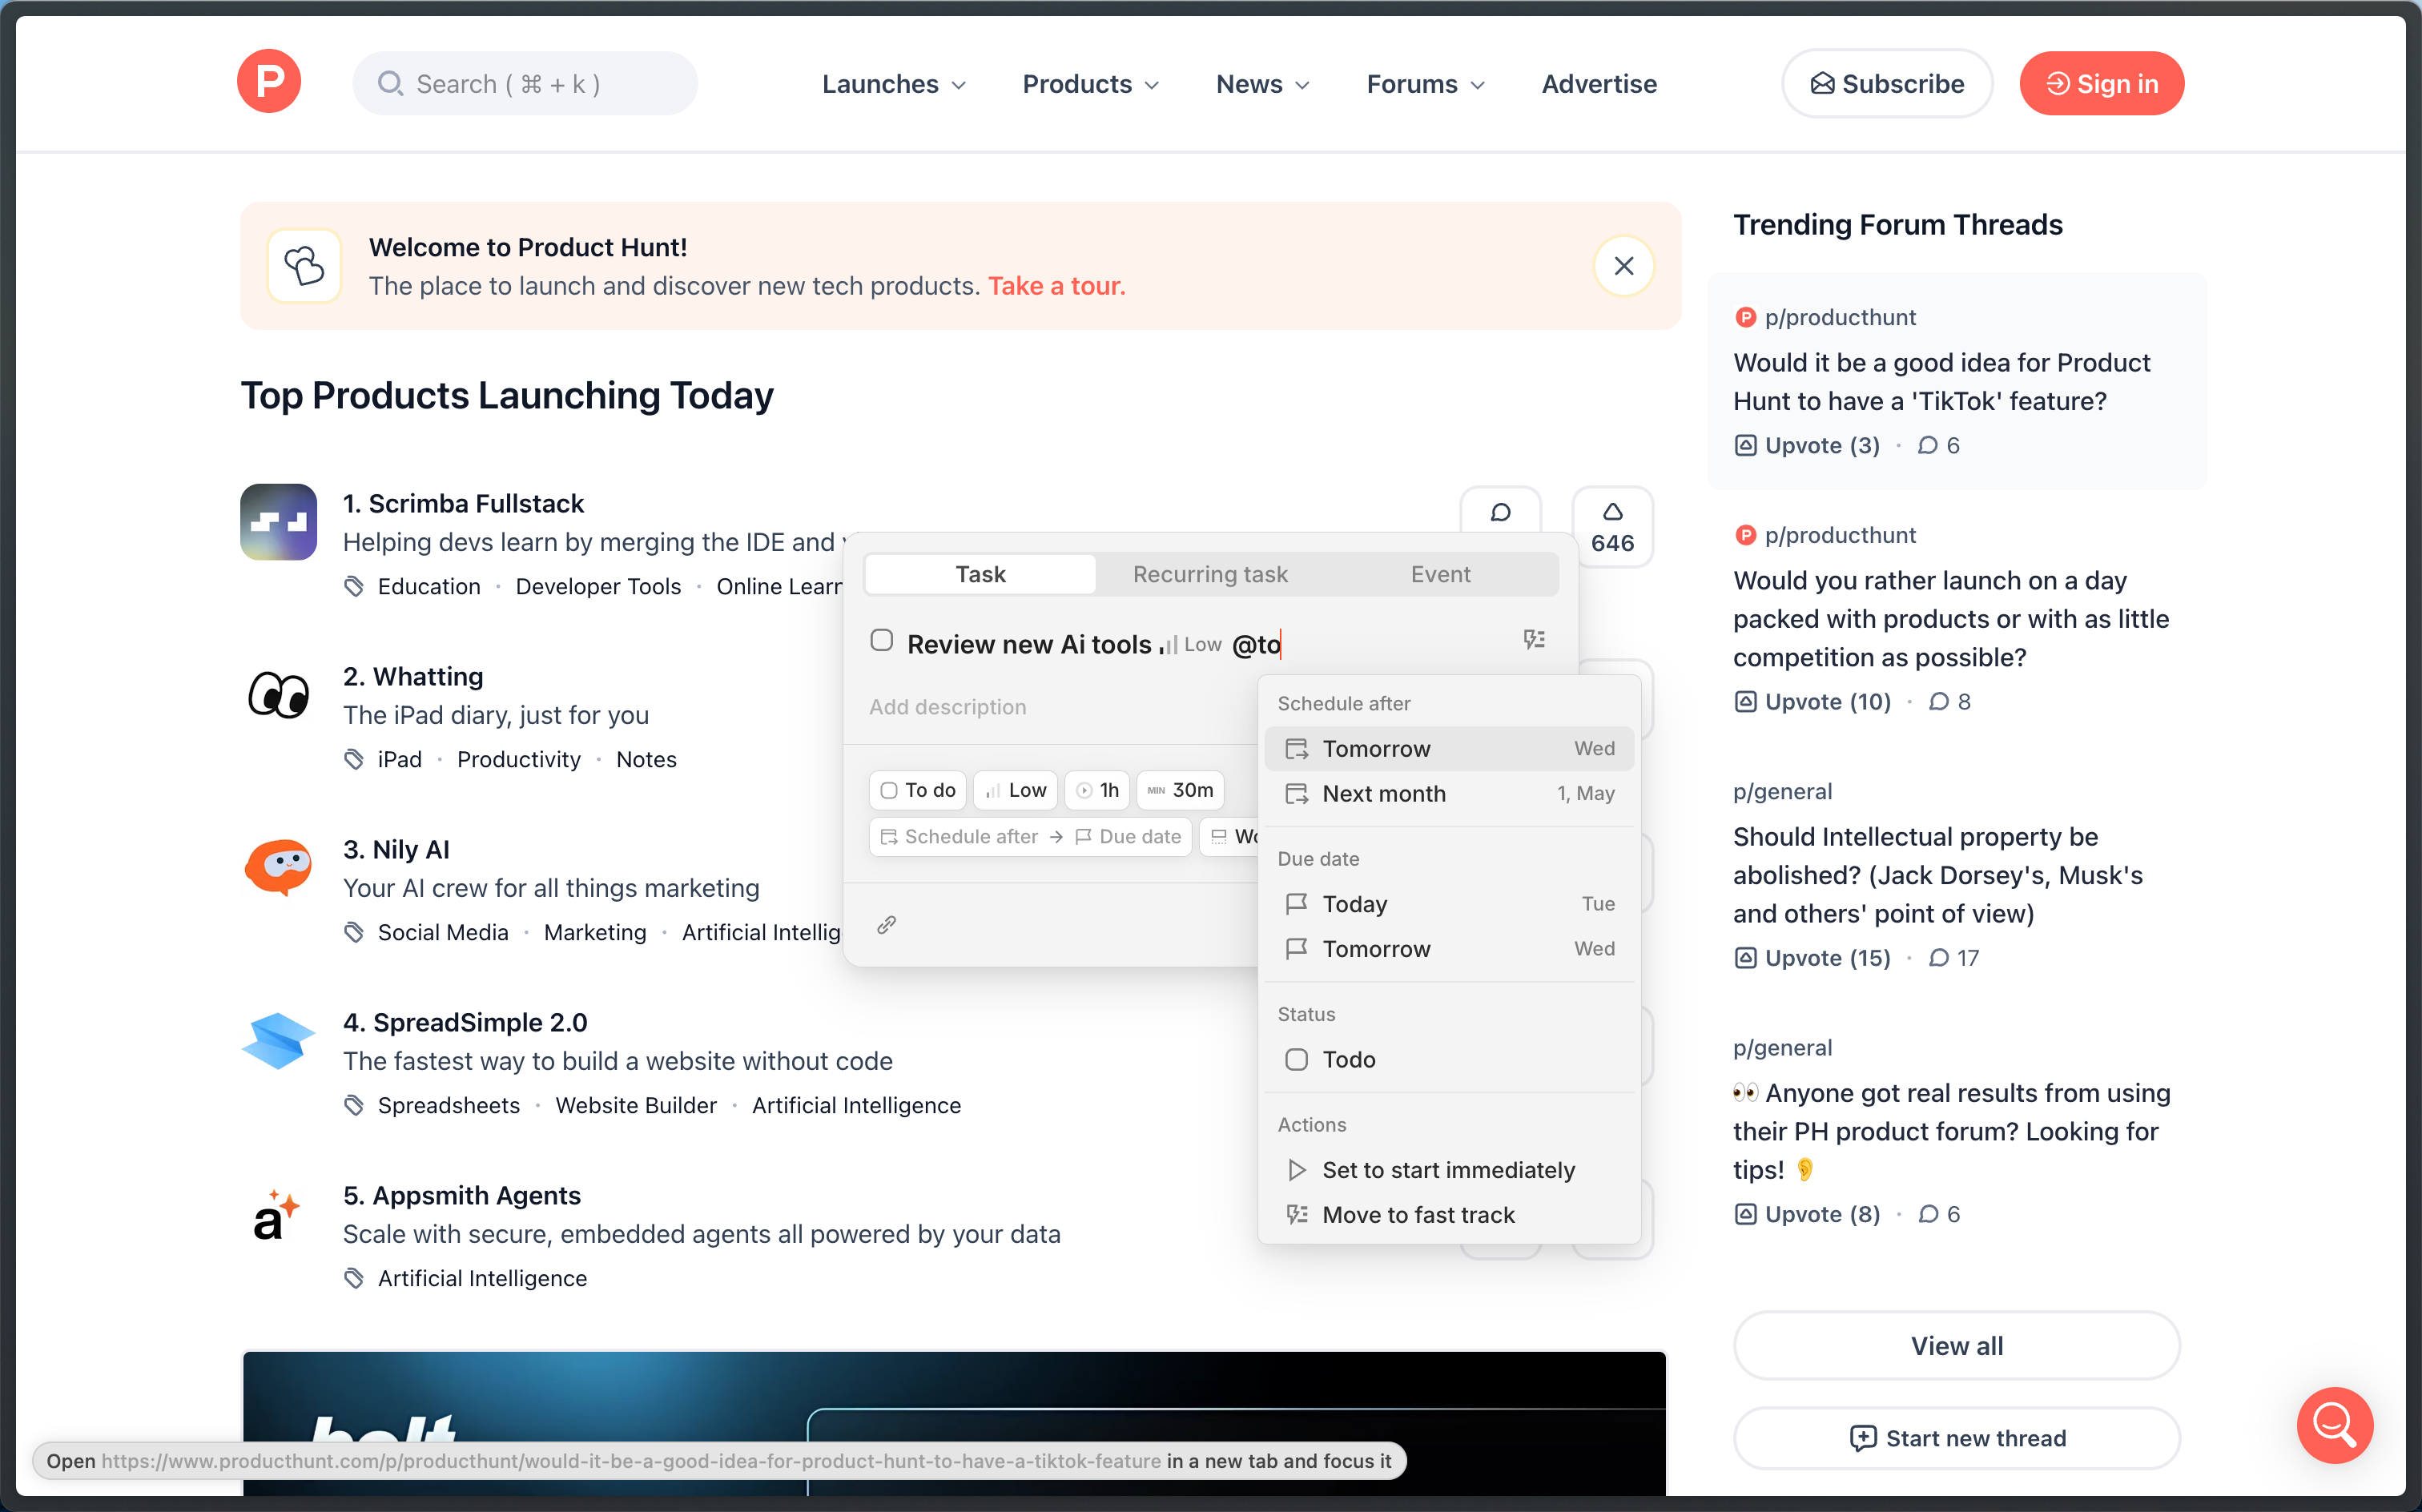Click the search magnifier icon in header
Image resolution: width=2422 pixels, height=1512 pixels.
click(390, 83)
